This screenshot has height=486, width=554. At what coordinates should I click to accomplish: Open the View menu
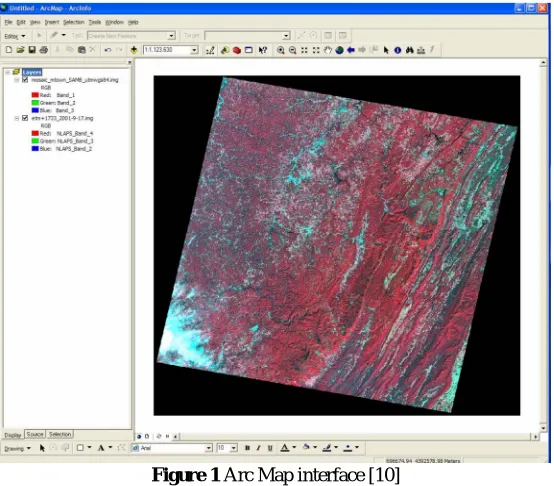tap(35, 22)
